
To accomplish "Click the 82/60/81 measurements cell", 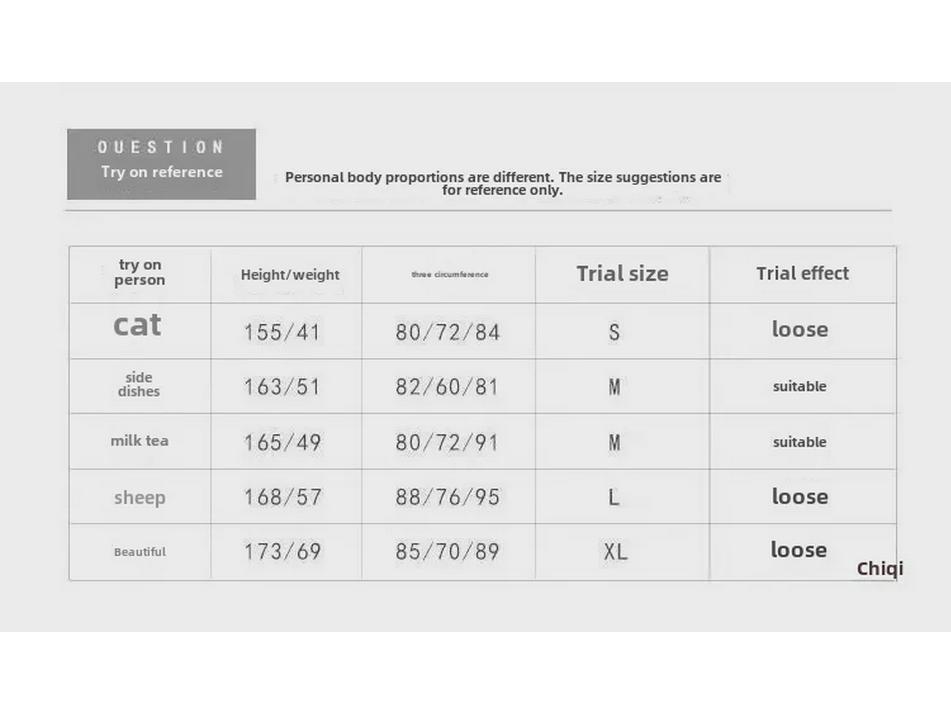I will (447, 387).
